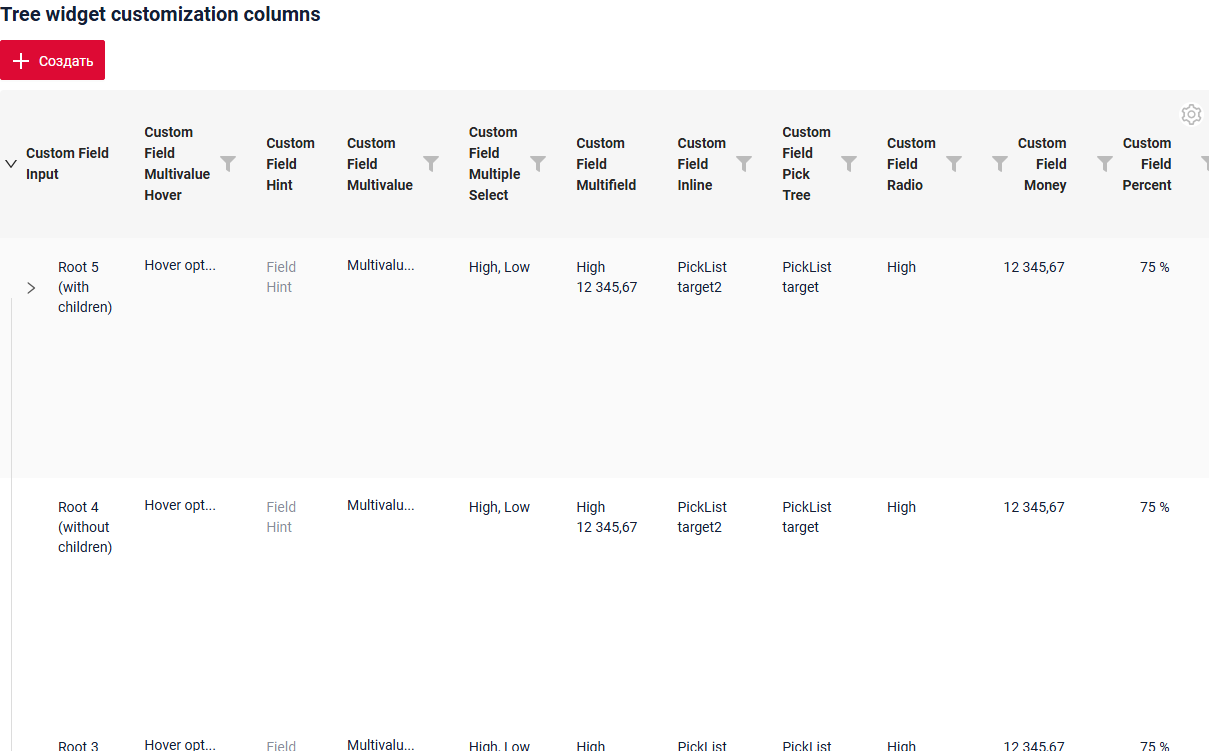The width and height of the screenshot is (1209, 751).
Task: Filter the Custom Field Pick Tree column
Action: click(x=849, y=163)
